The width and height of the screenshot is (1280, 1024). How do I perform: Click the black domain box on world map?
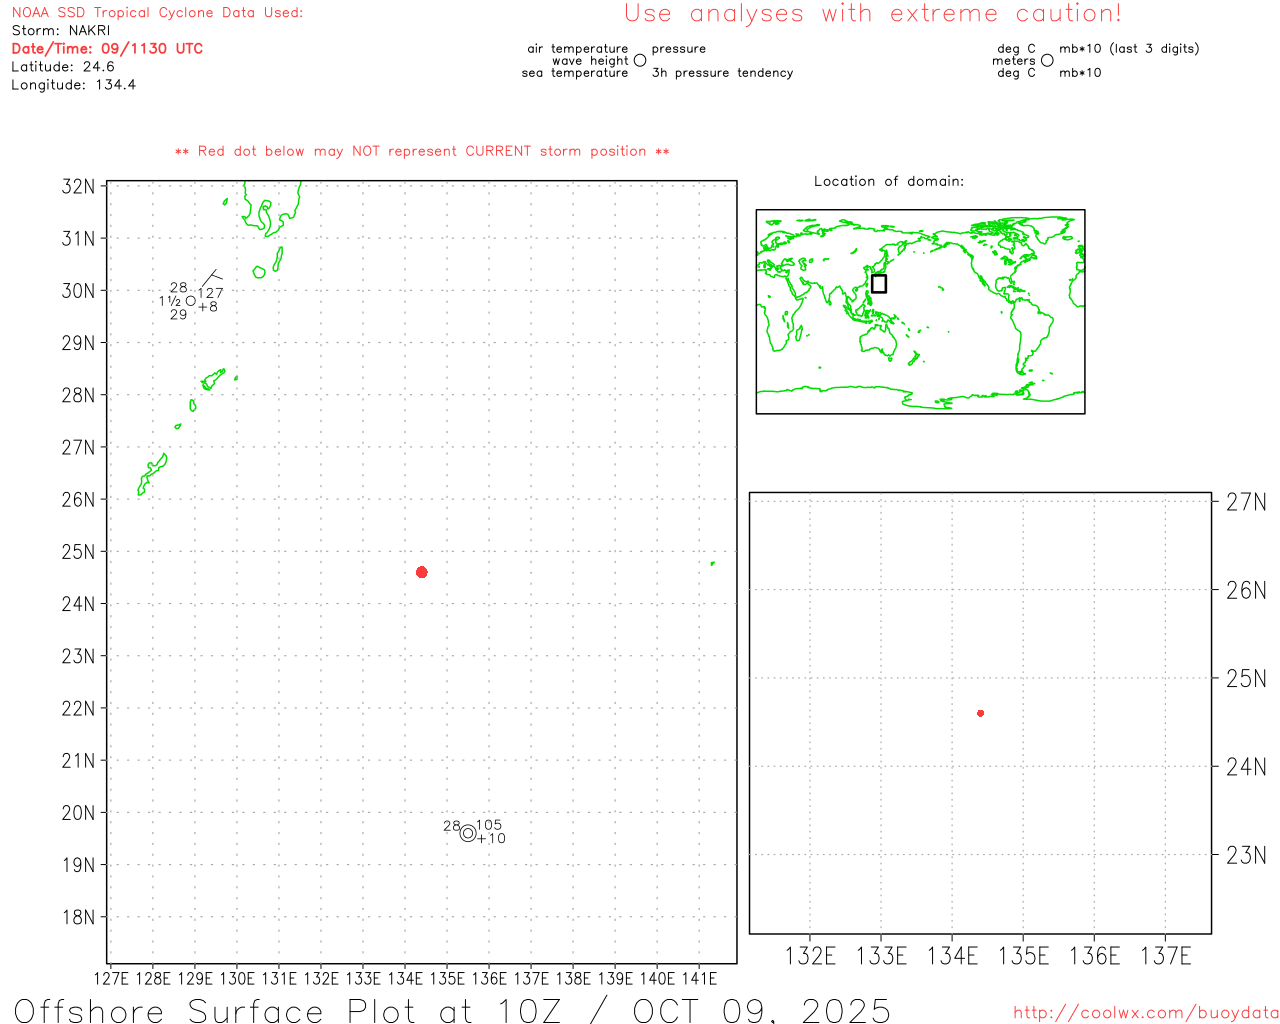point(879,284)
